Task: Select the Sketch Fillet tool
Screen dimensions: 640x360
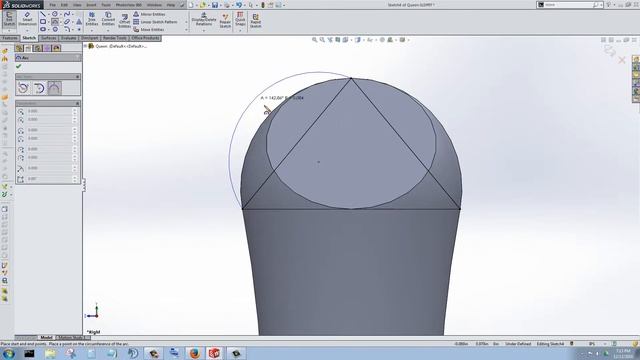Action: [x=67, y=29]
